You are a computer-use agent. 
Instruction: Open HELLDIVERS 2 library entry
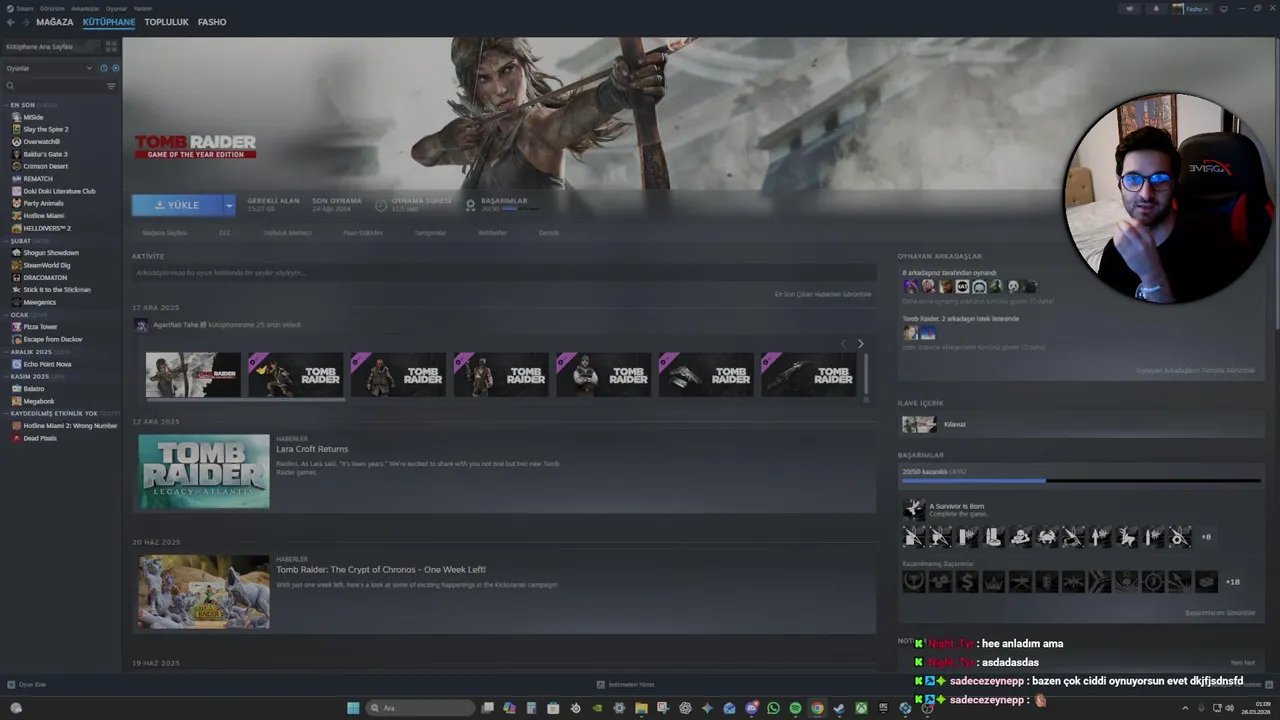coord(47,228)
